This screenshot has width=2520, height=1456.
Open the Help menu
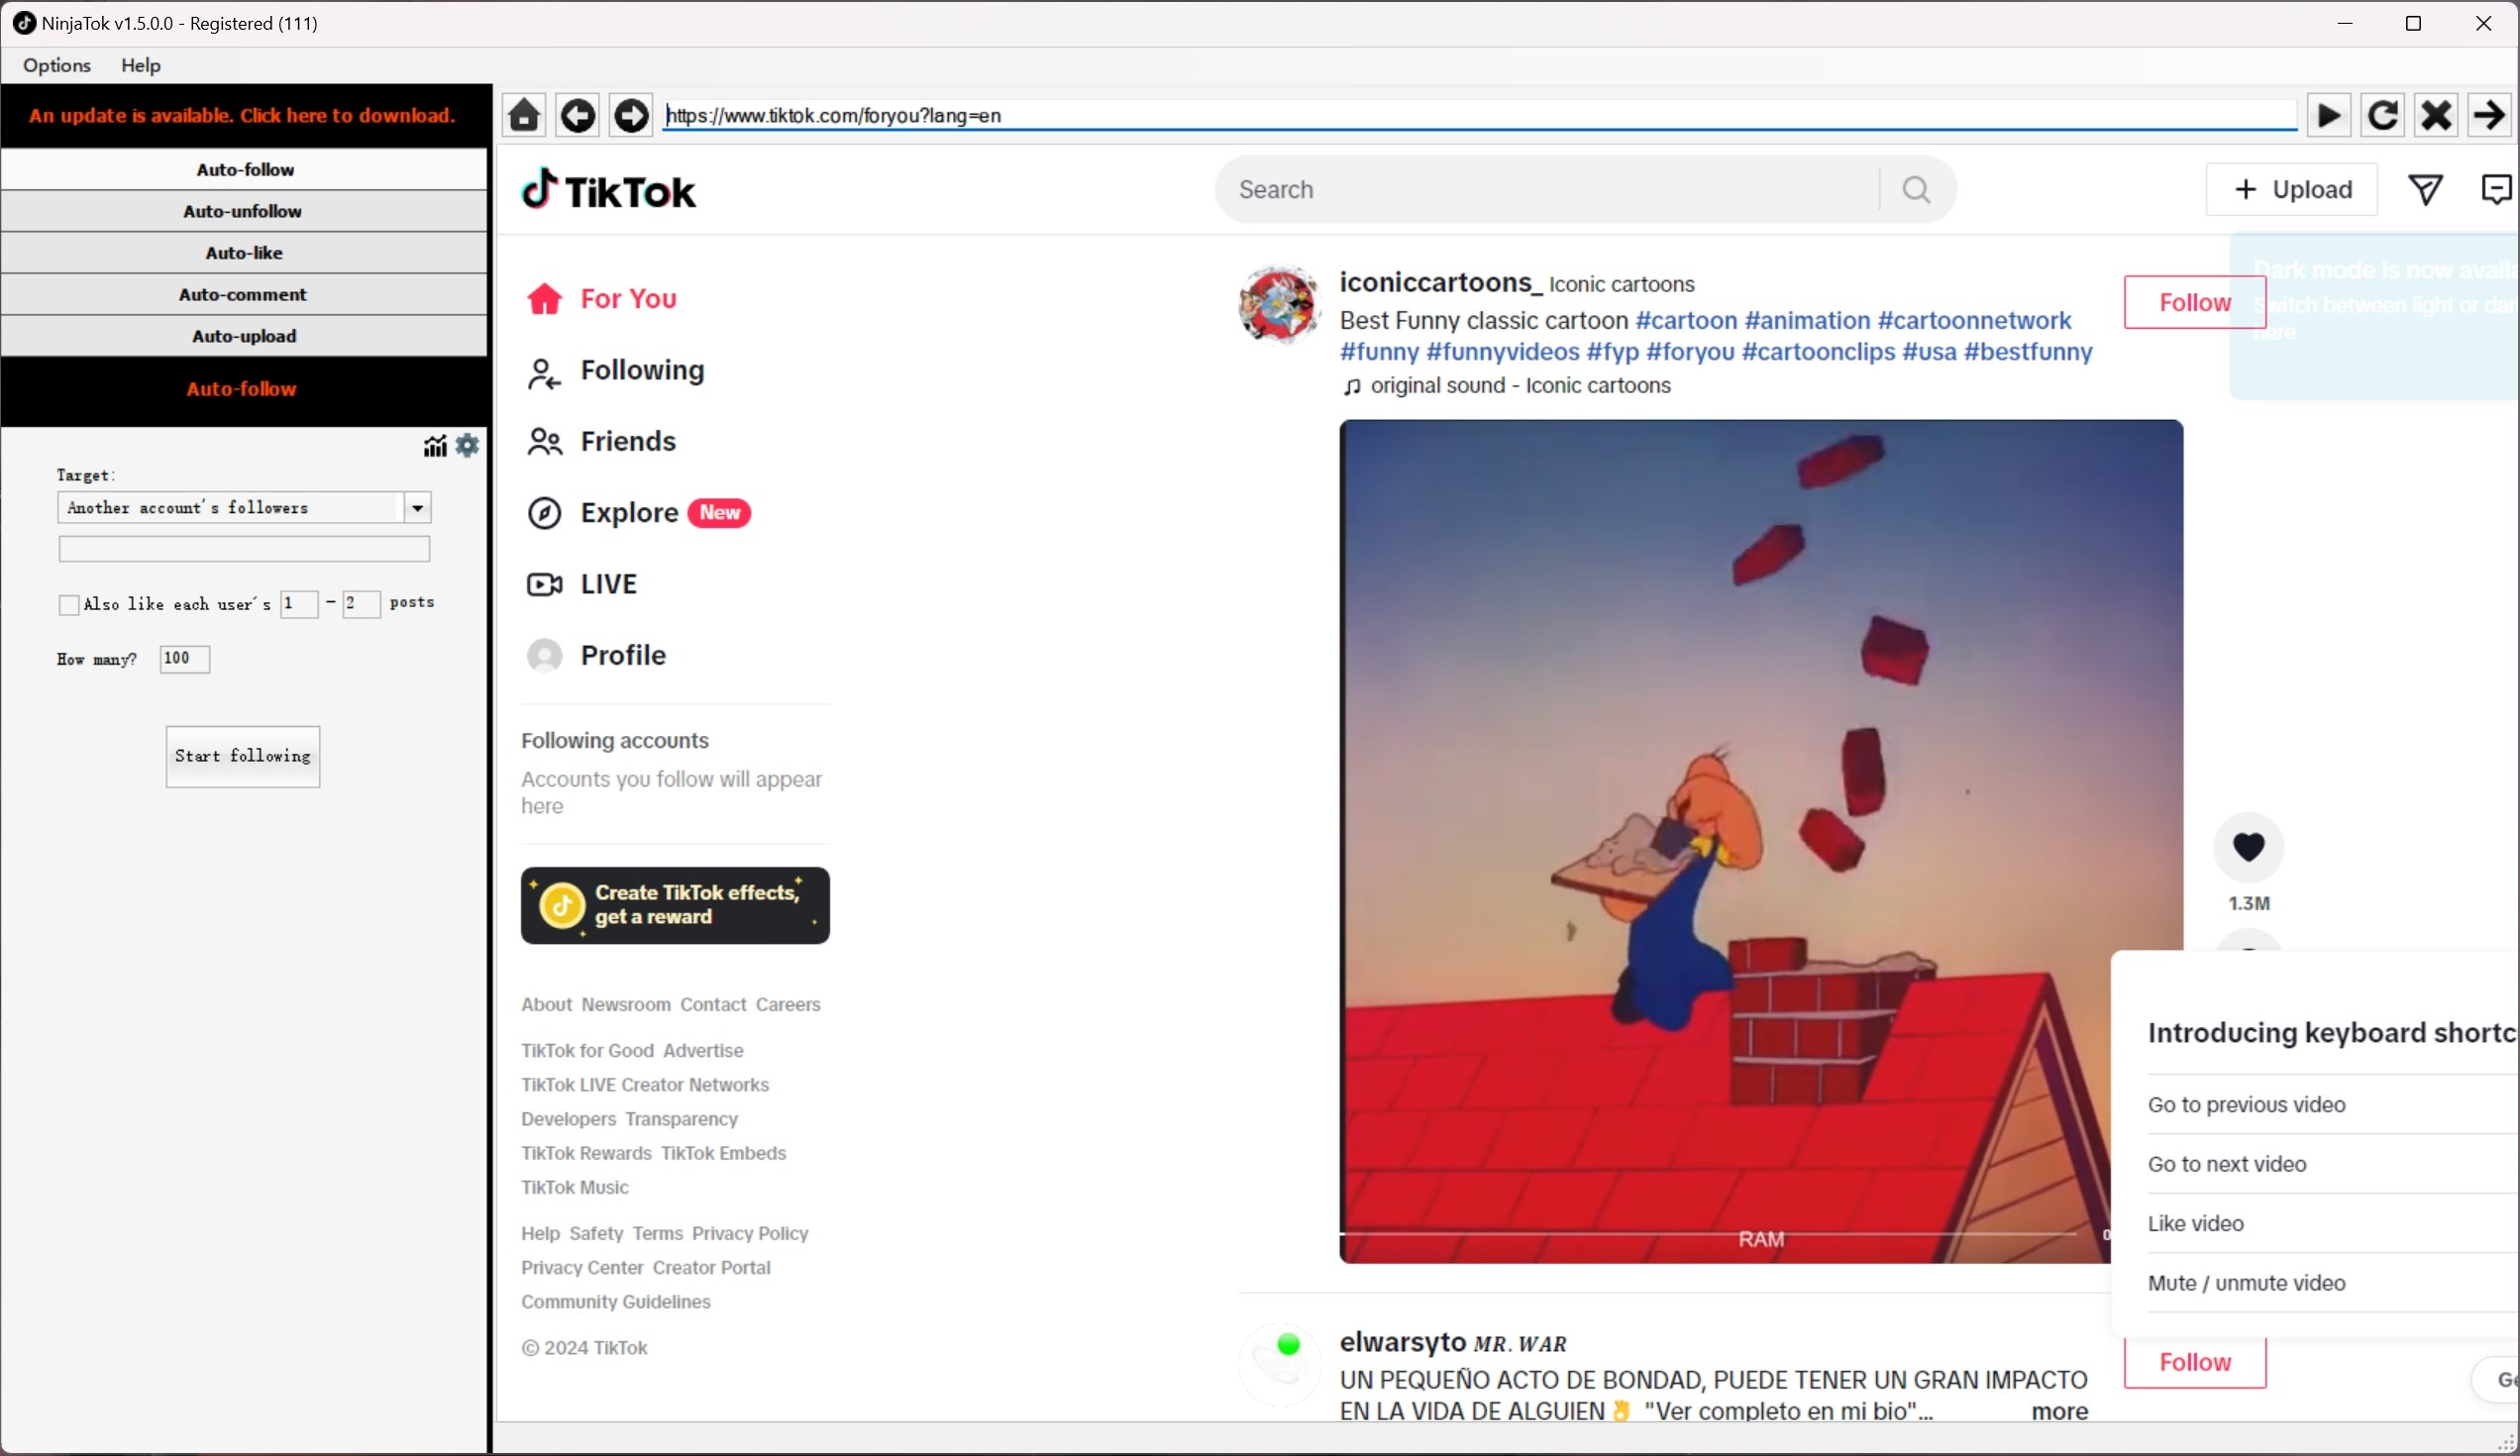(x=141, y=65)
